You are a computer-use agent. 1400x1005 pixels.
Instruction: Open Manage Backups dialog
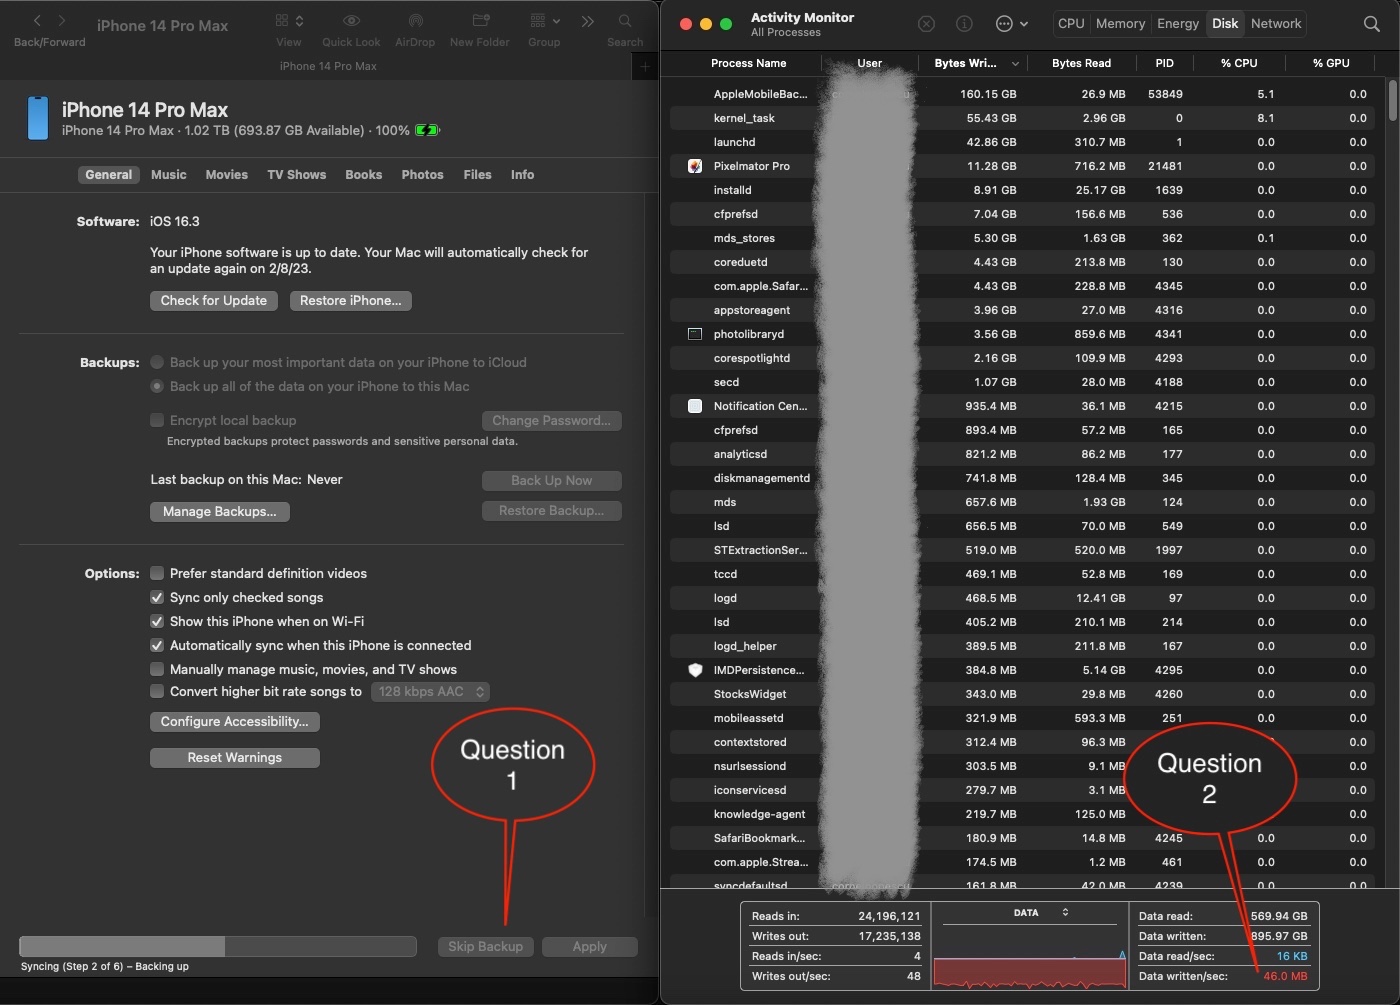[220, 512]
